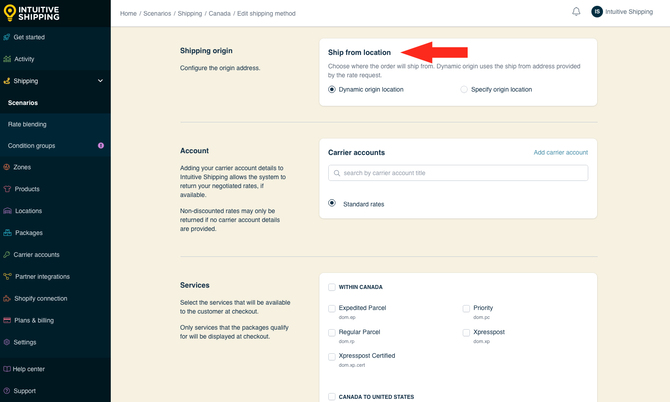Click the IS account avatar
670x402 pixels.
coord(597,12)
